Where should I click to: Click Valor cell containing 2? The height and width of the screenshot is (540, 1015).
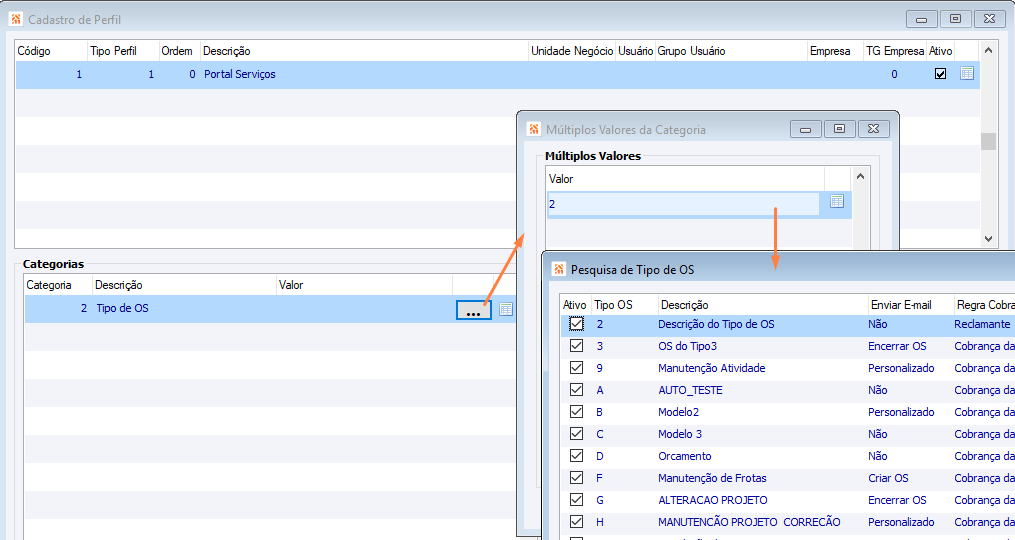[x=683, y=204]
